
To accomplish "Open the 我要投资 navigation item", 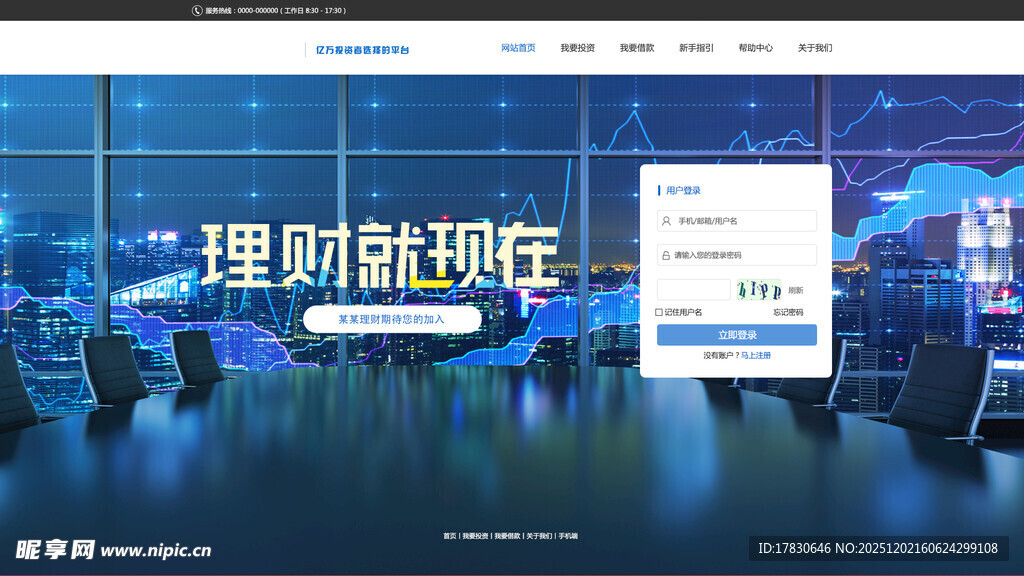I will pos(577,48).
